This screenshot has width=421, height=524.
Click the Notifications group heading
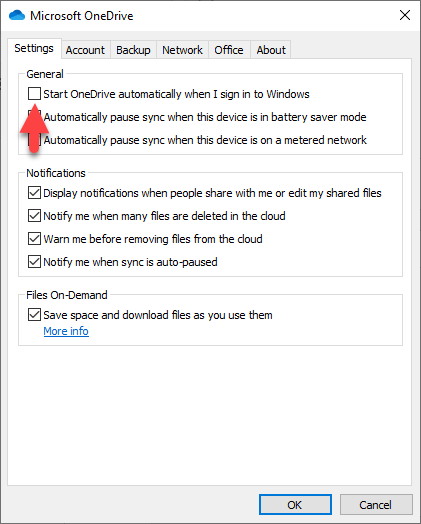[56, 173]
